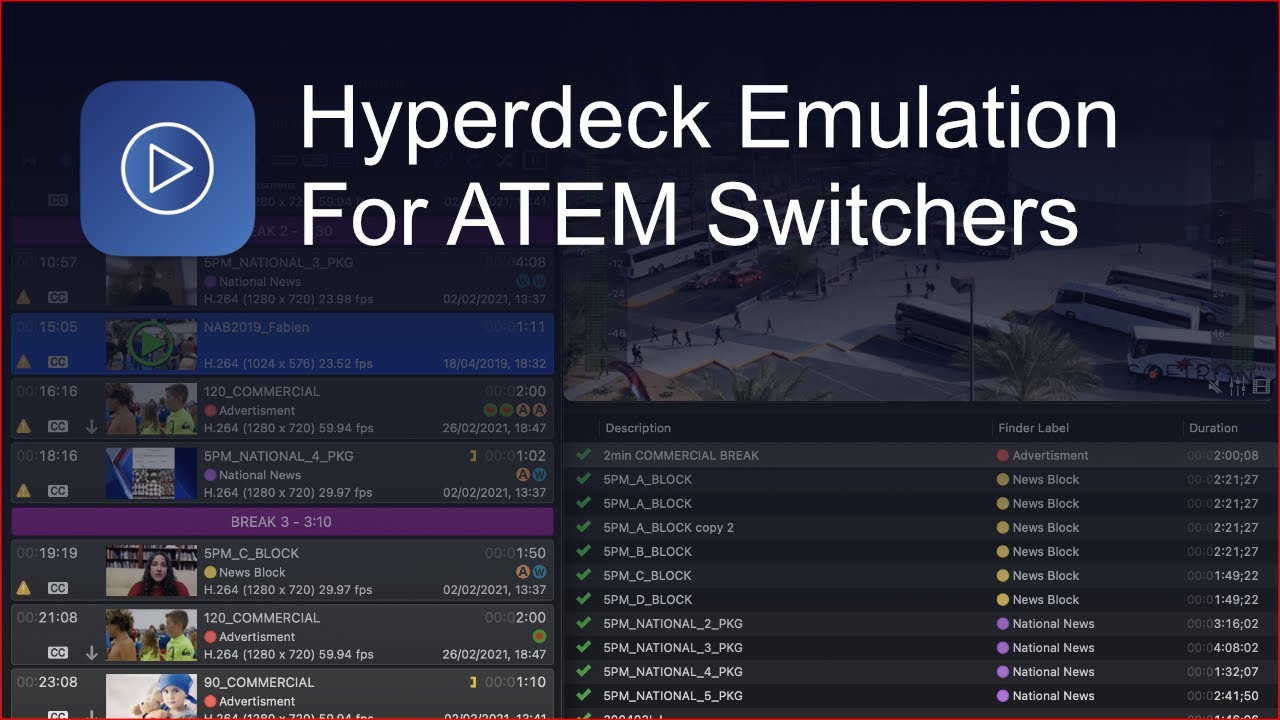Click the red Advertisment label dot in library
The width and height of the screenshot is (1280, 720).
point(1003,455)
